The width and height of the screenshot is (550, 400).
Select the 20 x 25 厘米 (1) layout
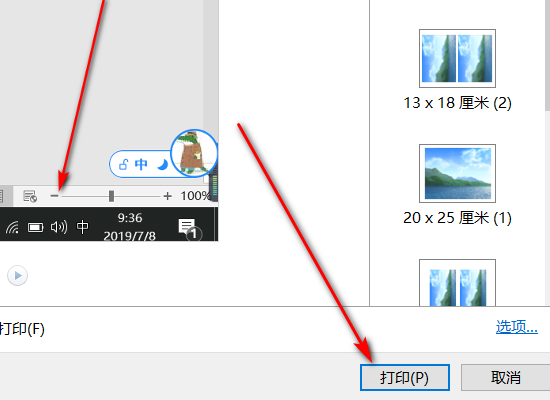pyautogui.click(x=457, y=185)
